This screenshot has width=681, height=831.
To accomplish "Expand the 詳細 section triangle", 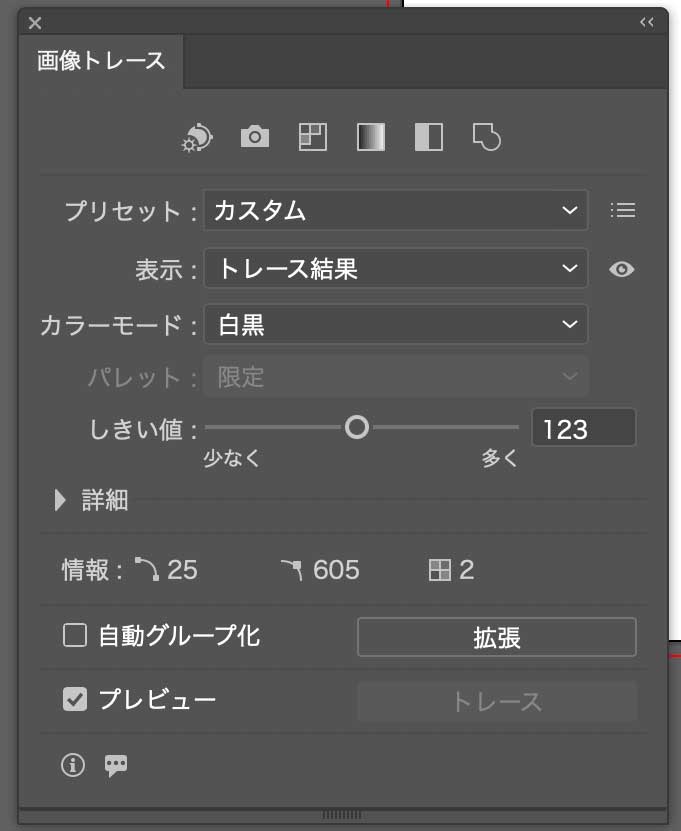I will tap(60, 500).
